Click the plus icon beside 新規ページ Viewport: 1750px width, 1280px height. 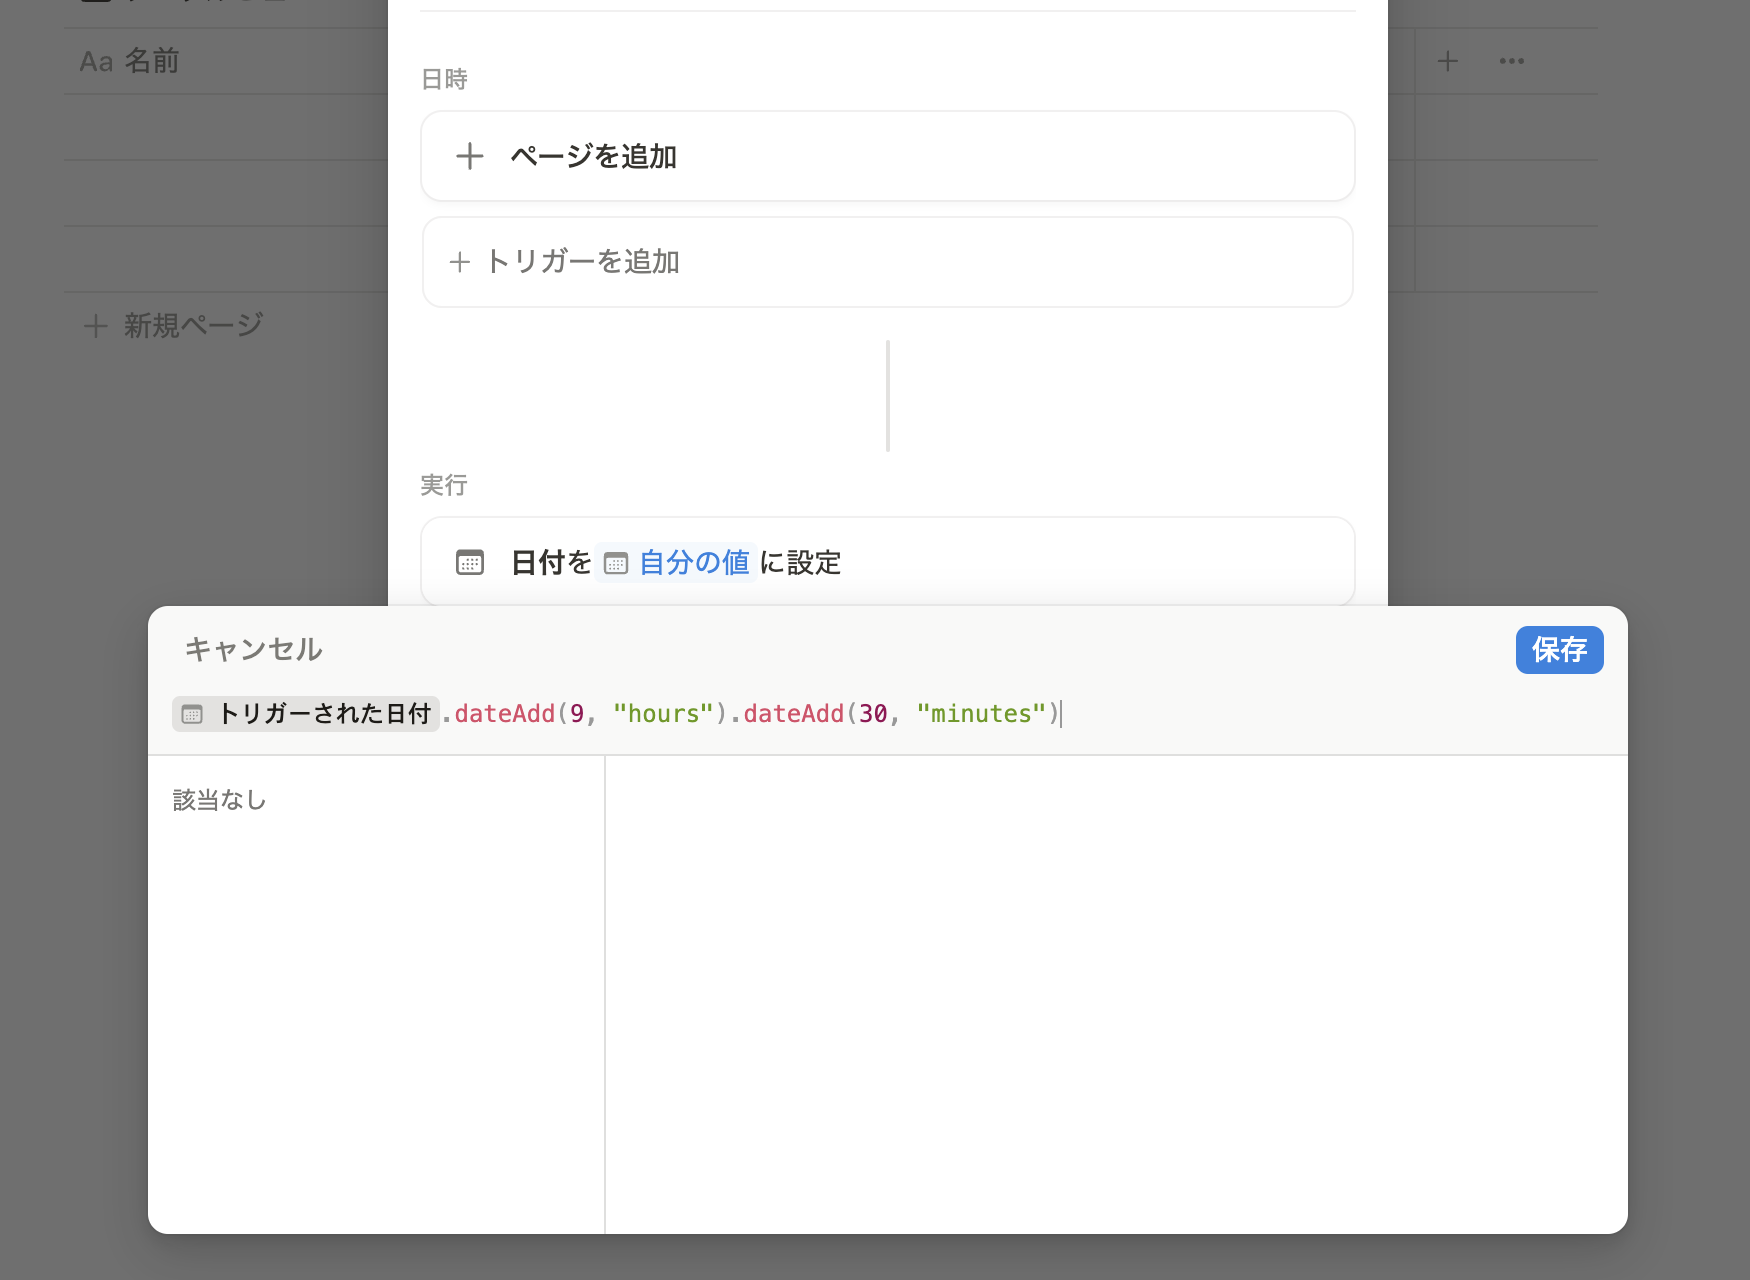tap(96, 326)
